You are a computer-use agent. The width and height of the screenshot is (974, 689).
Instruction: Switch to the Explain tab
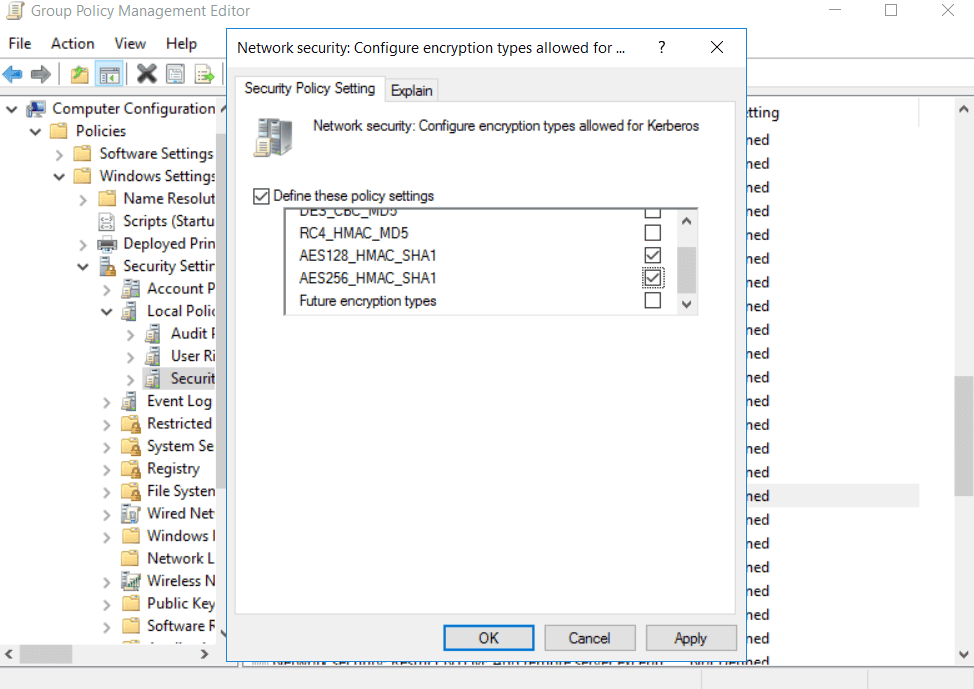click(411, 91)
